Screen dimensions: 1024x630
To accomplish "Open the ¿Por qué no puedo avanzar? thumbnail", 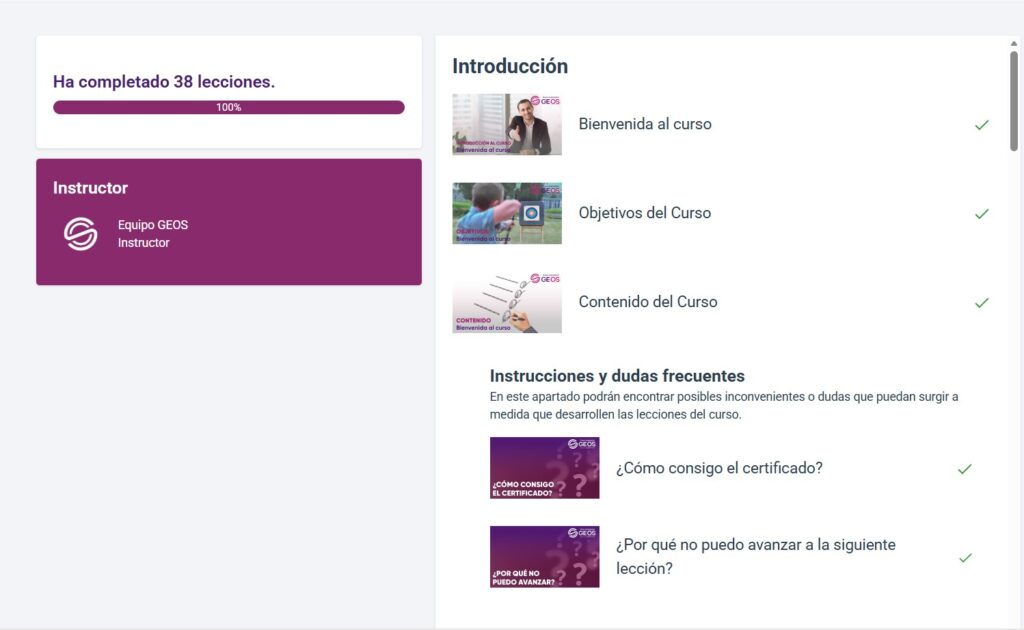I will 544,557.
